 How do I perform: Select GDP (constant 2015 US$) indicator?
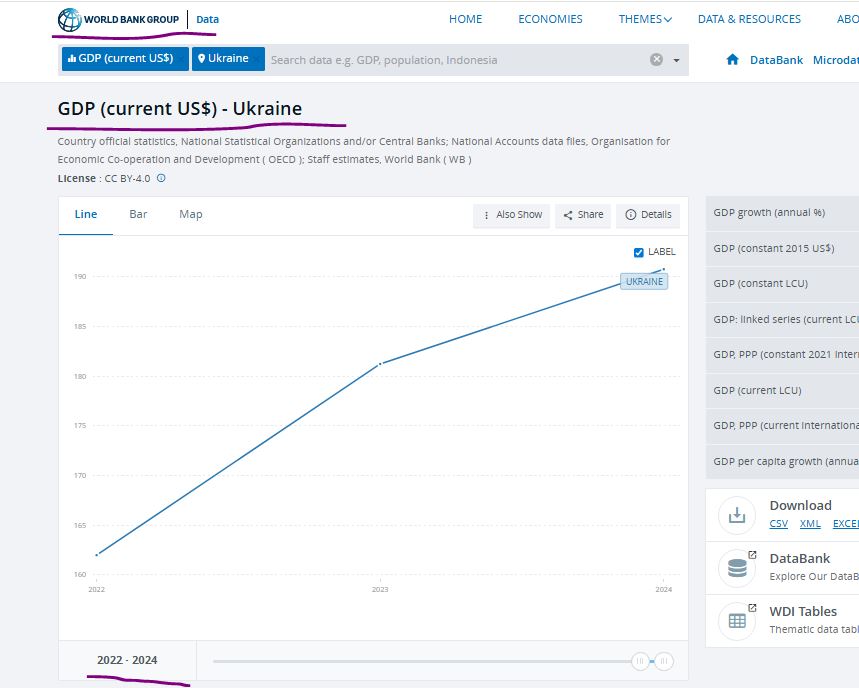(x=782, y=249)
